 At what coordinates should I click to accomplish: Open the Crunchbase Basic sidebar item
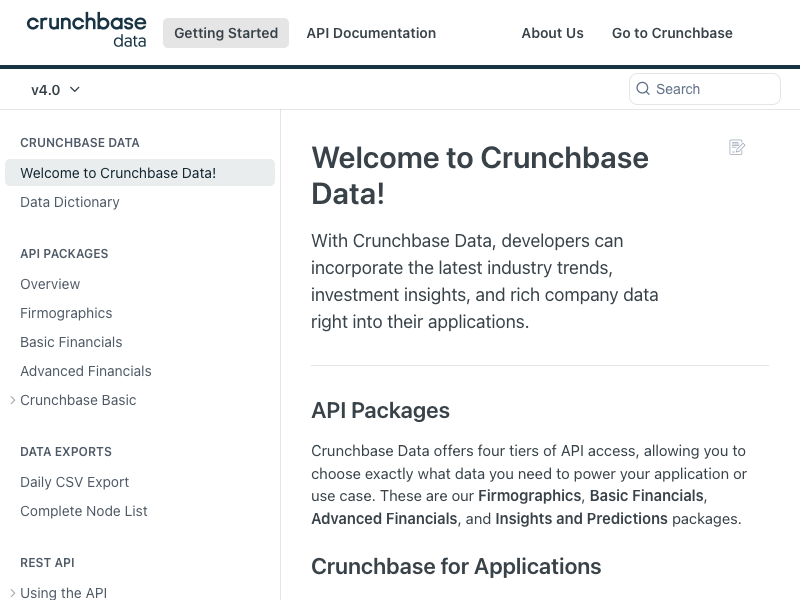point(78,401)
